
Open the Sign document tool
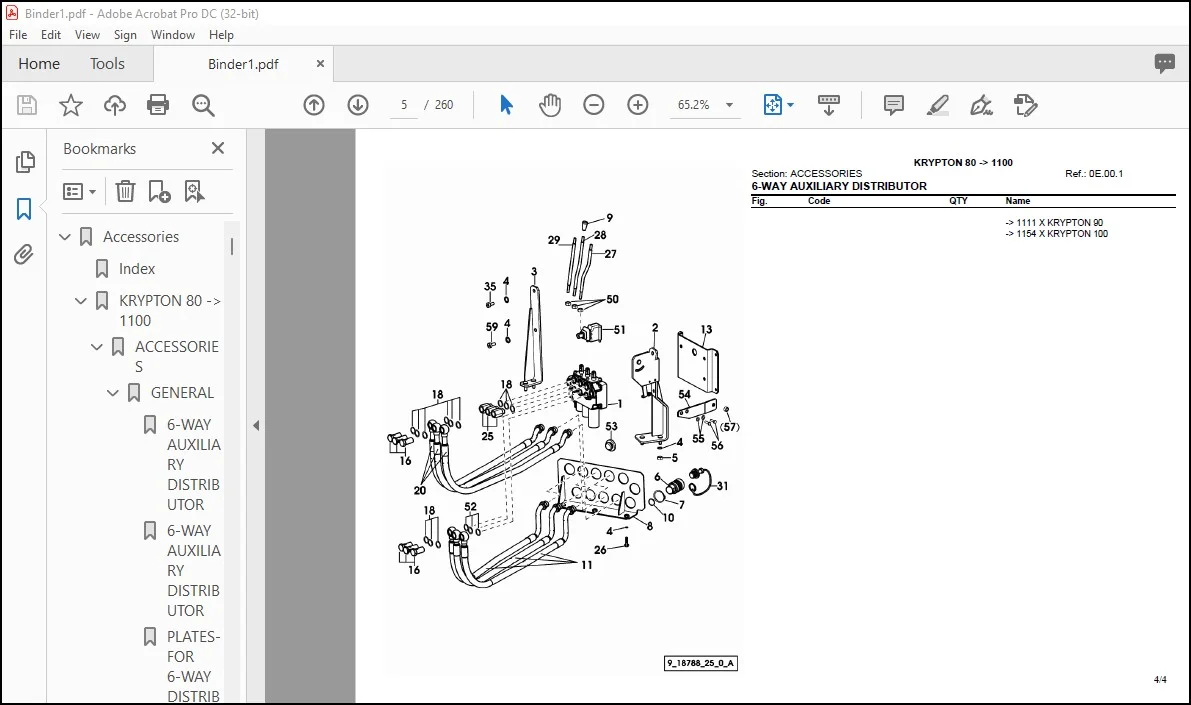[981, 105]
